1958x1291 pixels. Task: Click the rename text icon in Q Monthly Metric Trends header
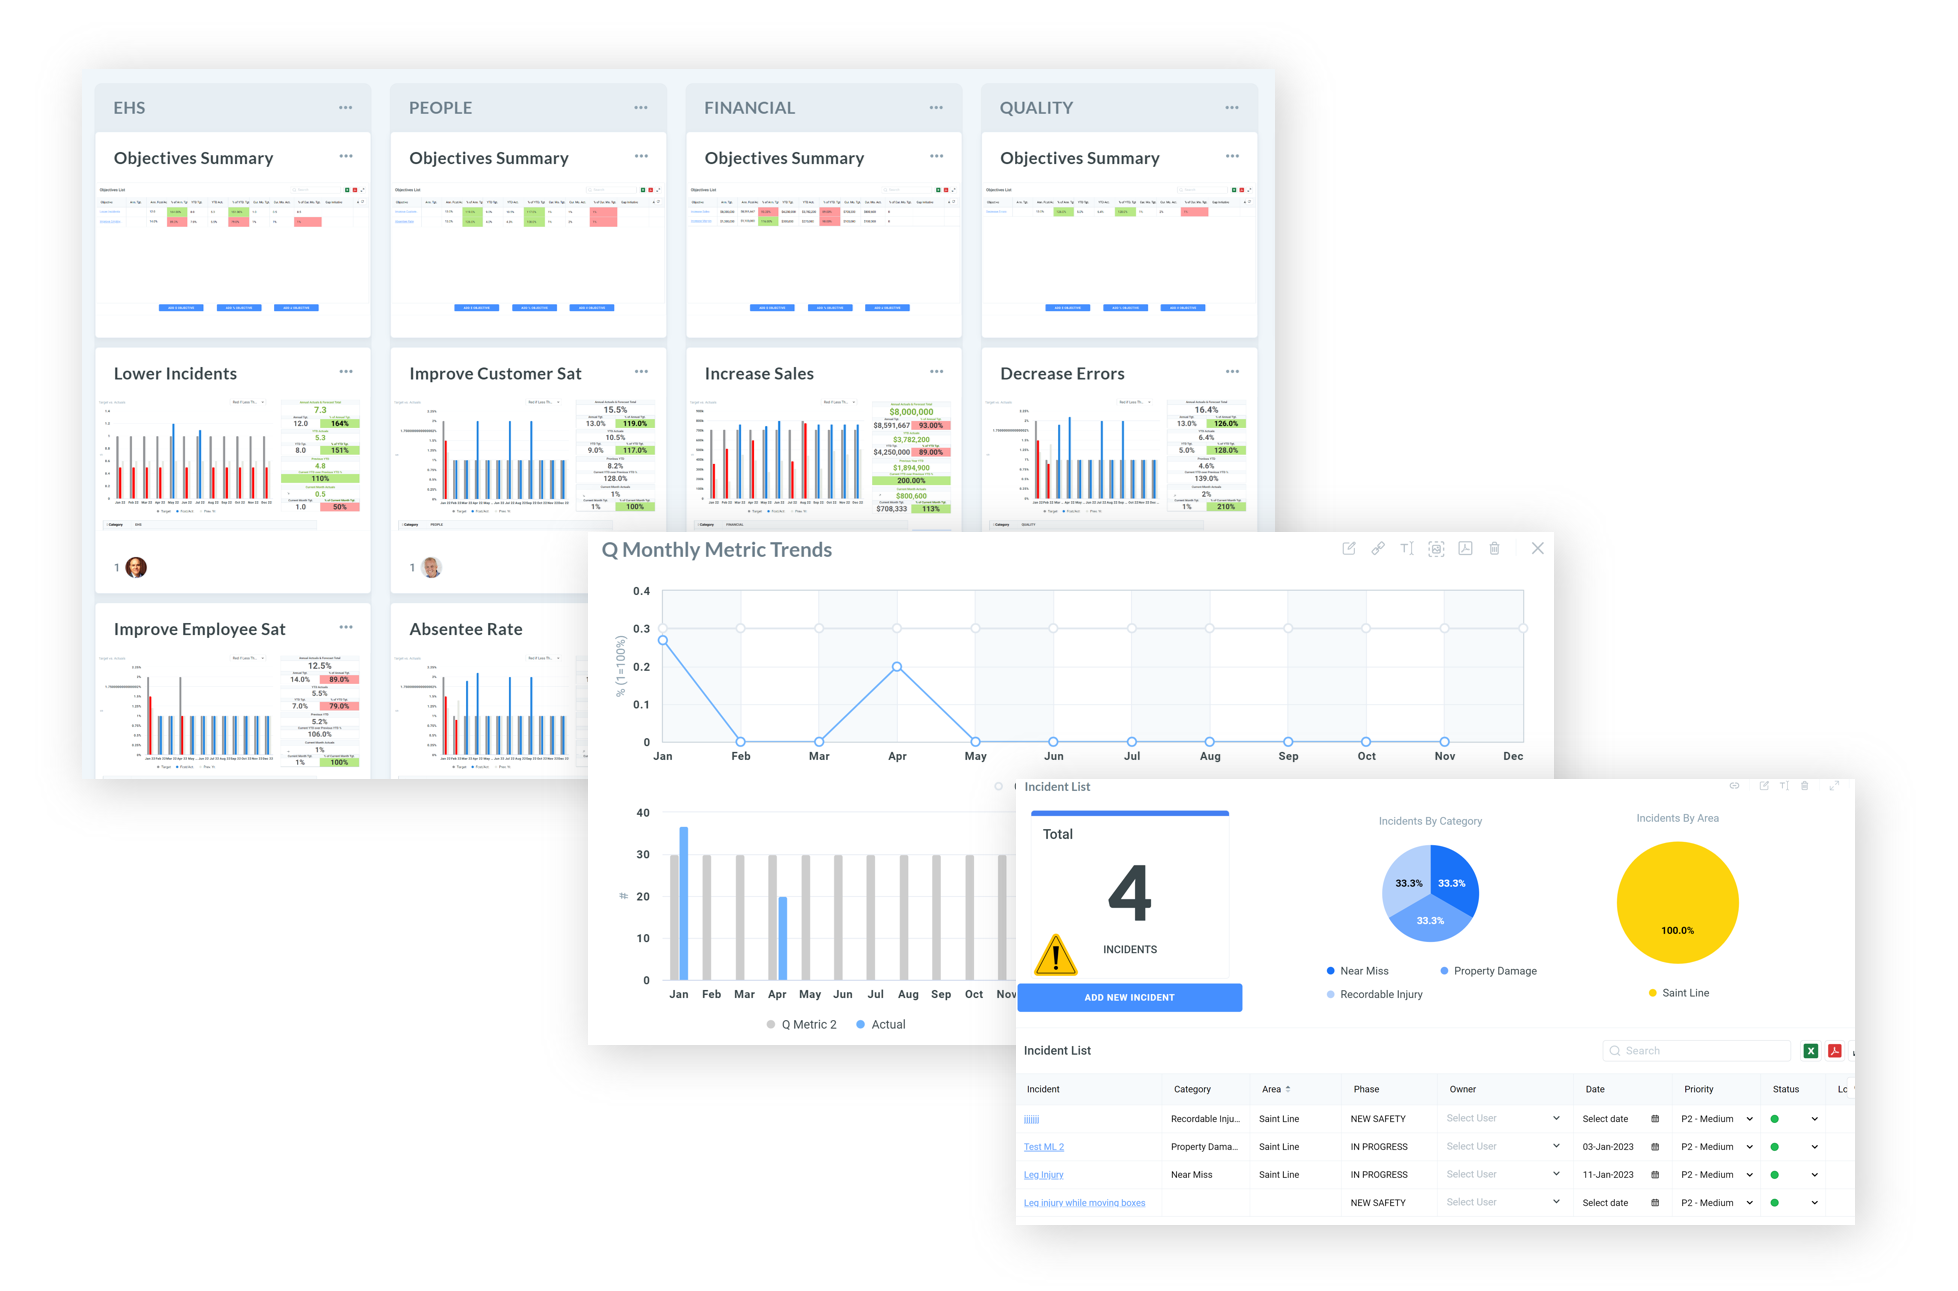pos(1406,548)
